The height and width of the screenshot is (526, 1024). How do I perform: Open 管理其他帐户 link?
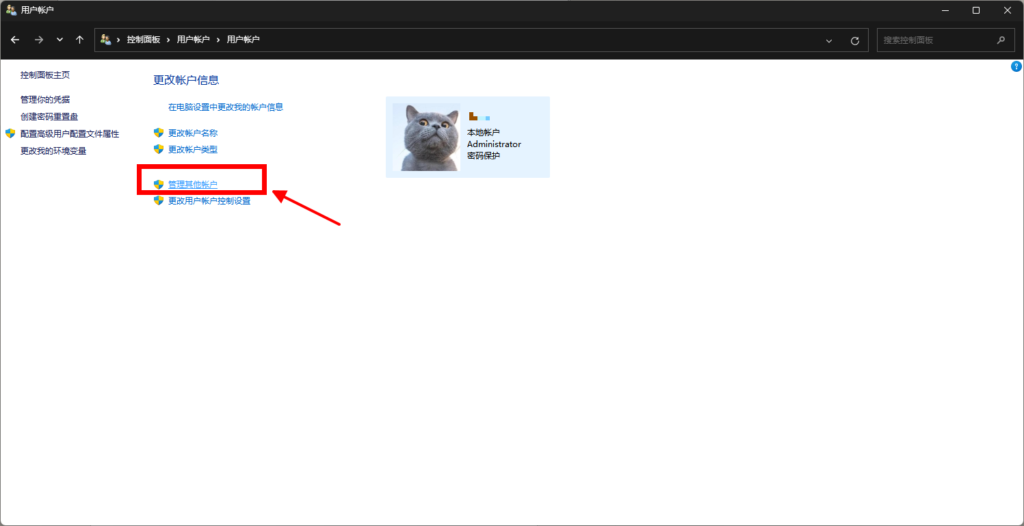click(x=192, y=185)
